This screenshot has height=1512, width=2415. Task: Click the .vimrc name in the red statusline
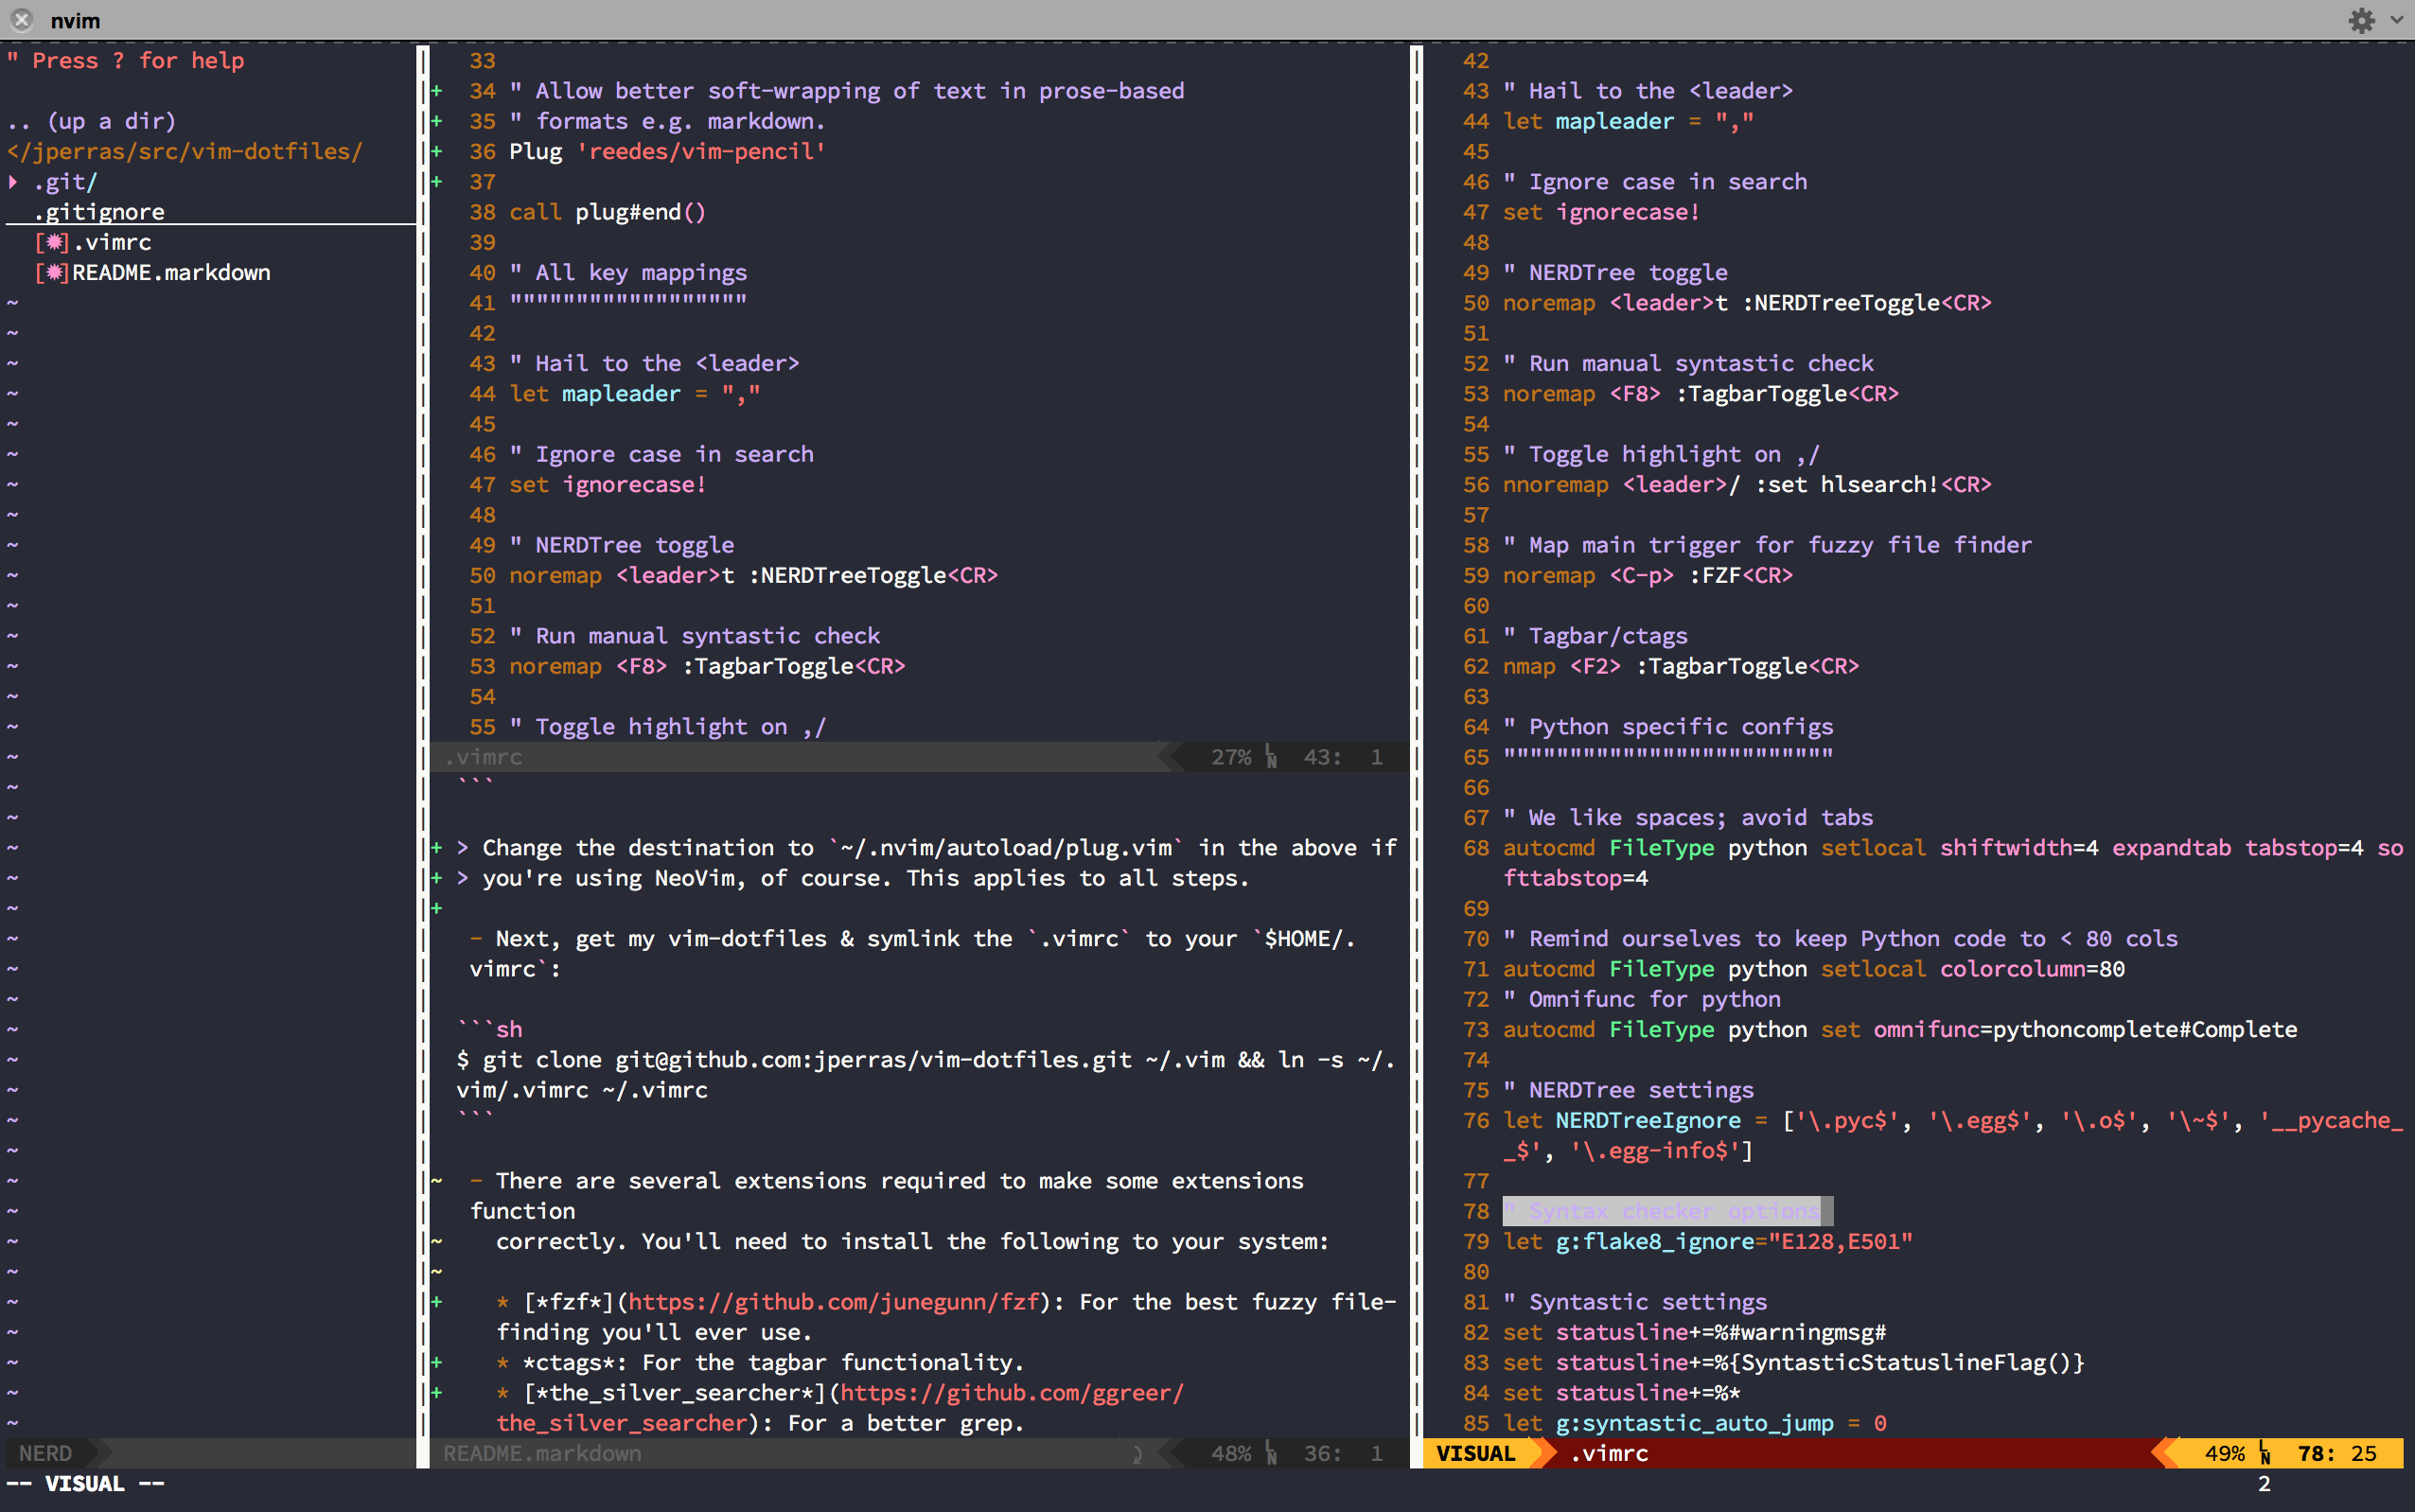pos(1609,1453)
